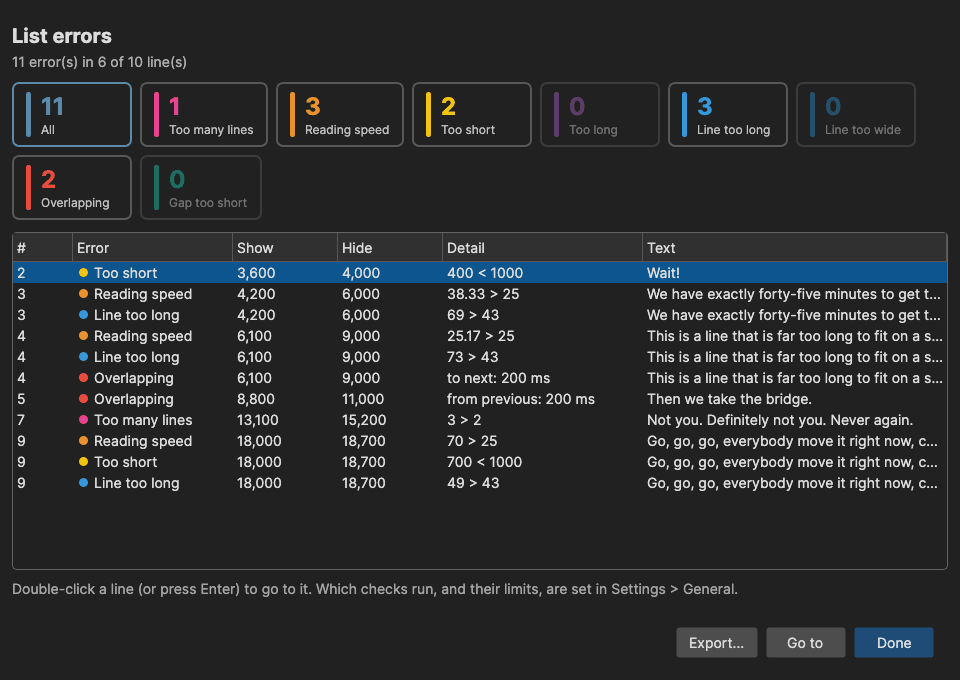Image resolution: width=960 pixels, height=680 pixels.
Task: Click the red dot on line 5 Overlapping row
Action: tap(83, 398)
